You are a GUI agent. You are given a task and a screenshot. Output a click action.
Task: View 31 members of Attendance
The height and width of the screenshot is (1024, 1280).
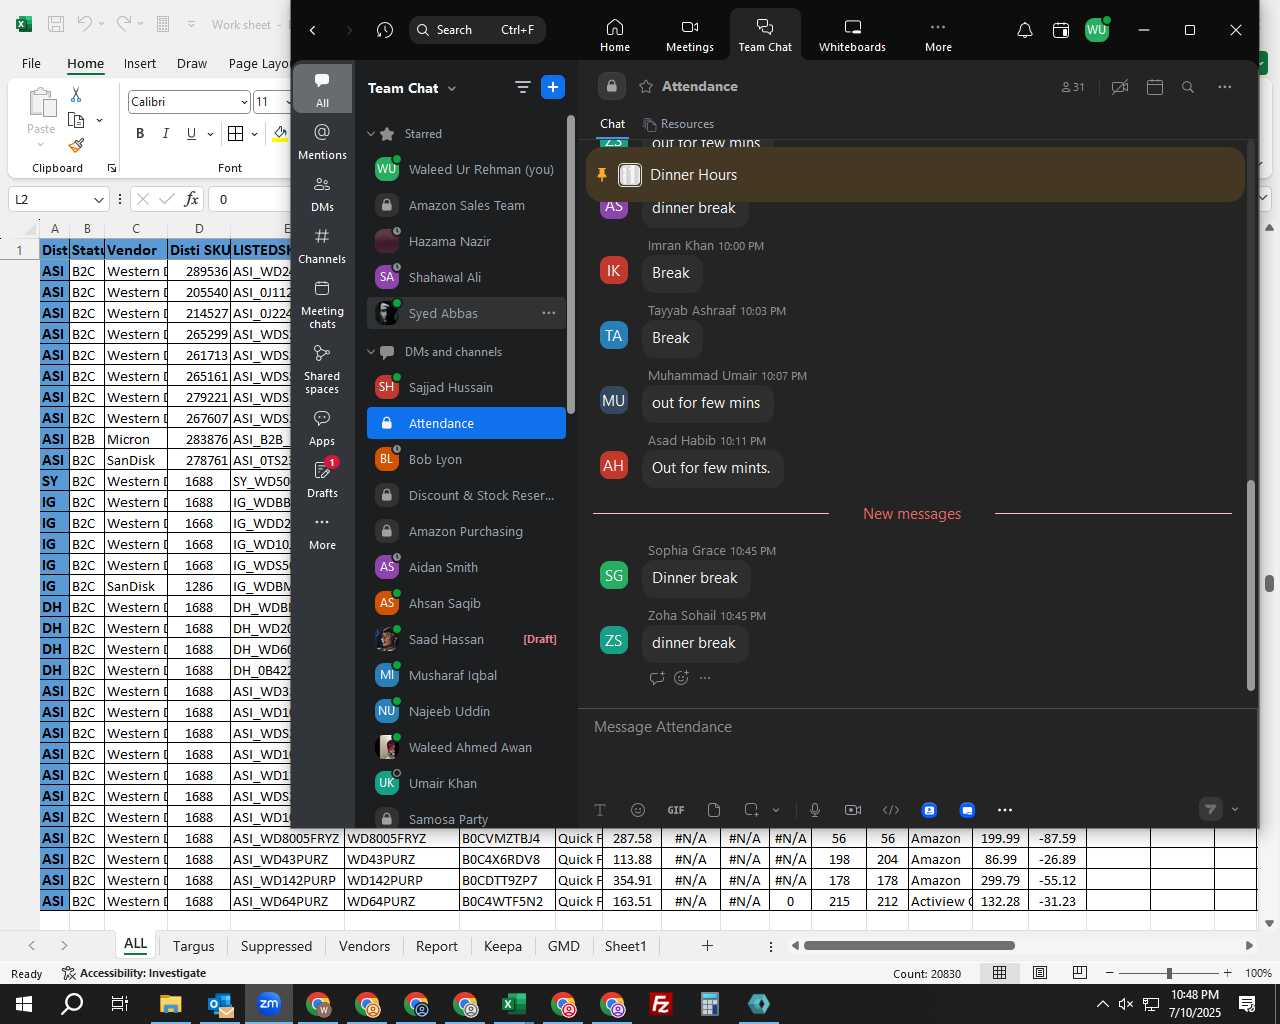point(1073,87)
